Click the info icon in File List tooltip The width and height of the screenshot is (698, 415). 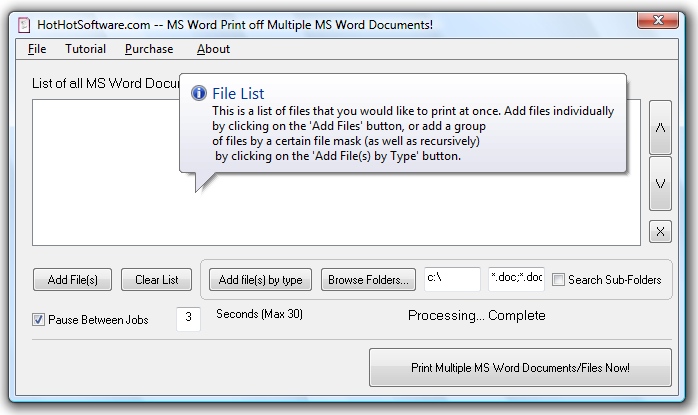(199, 93)
